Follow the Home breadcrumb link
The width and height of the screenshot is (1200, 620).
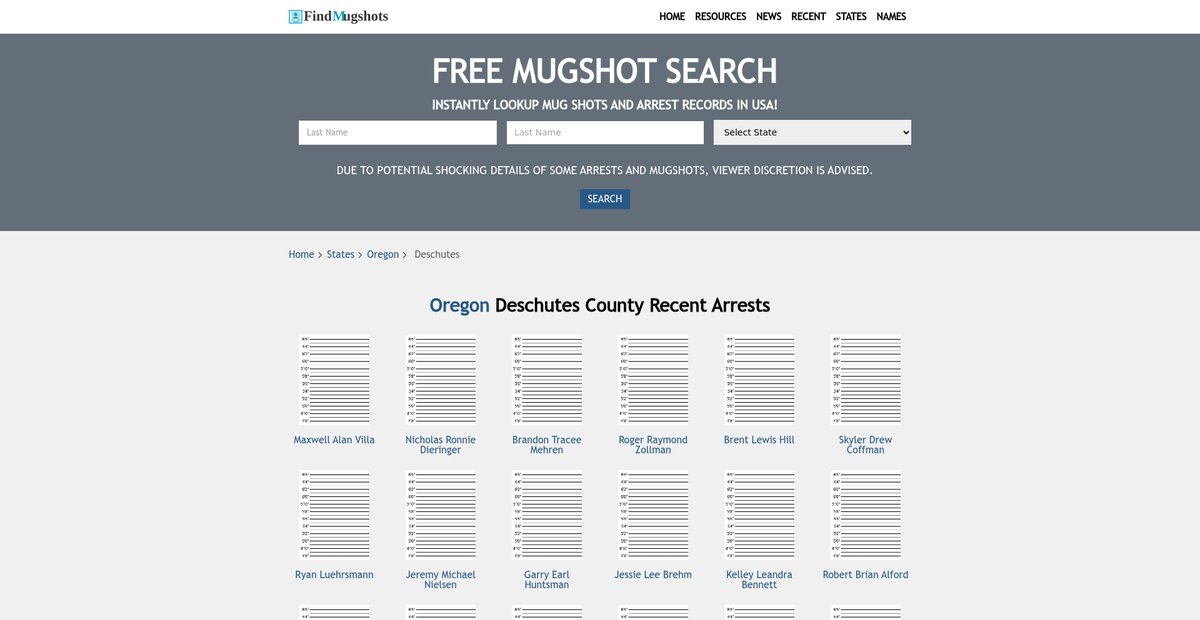tap(301, 255)
